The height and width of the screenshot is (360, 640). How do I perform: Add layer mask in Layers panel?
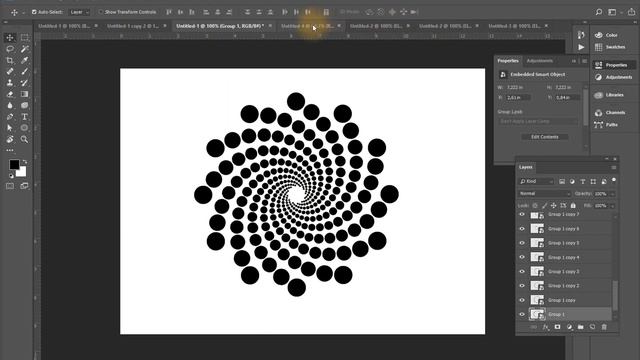coord(558,327)
